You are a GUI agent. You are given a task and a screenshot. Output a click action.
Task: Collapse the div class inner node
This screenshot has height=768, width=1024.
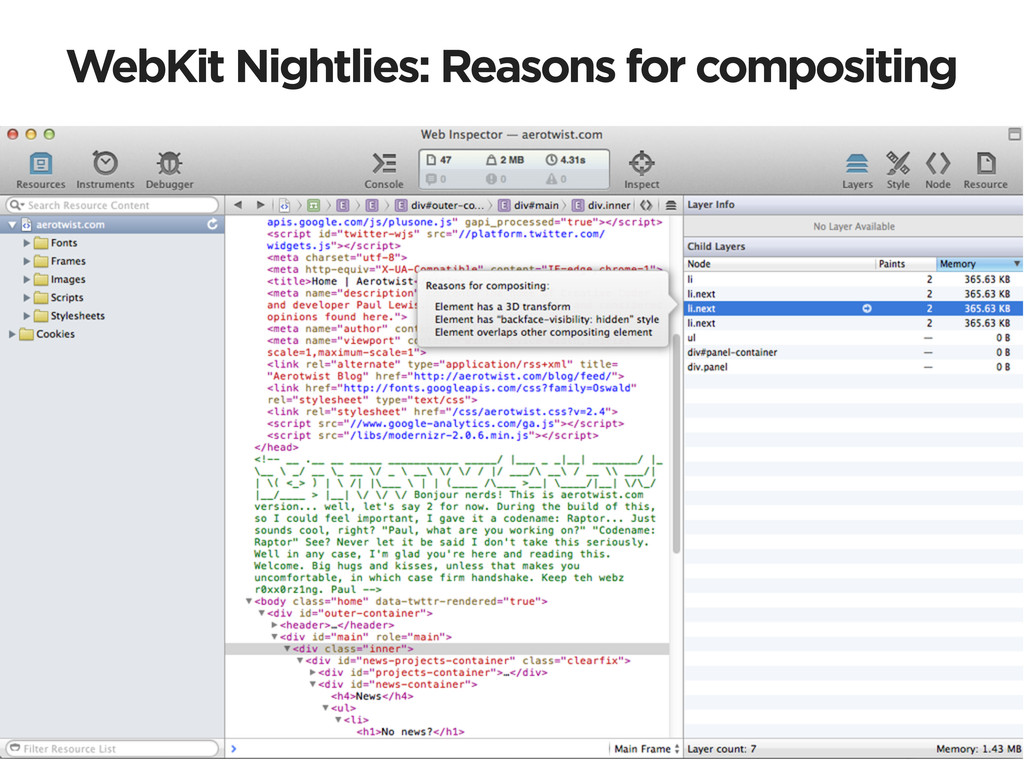[x=286, y=649]
